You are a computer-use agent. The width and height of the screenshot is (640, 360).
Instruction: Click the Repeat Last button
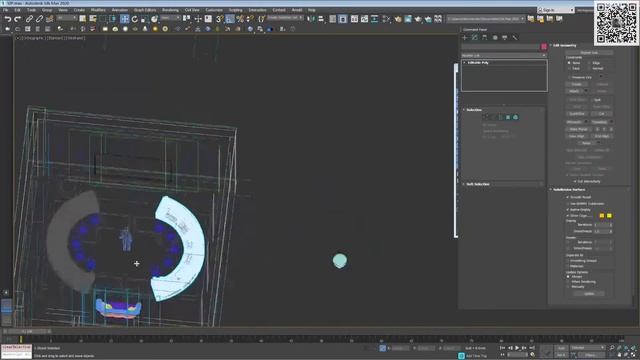(589, 53)
